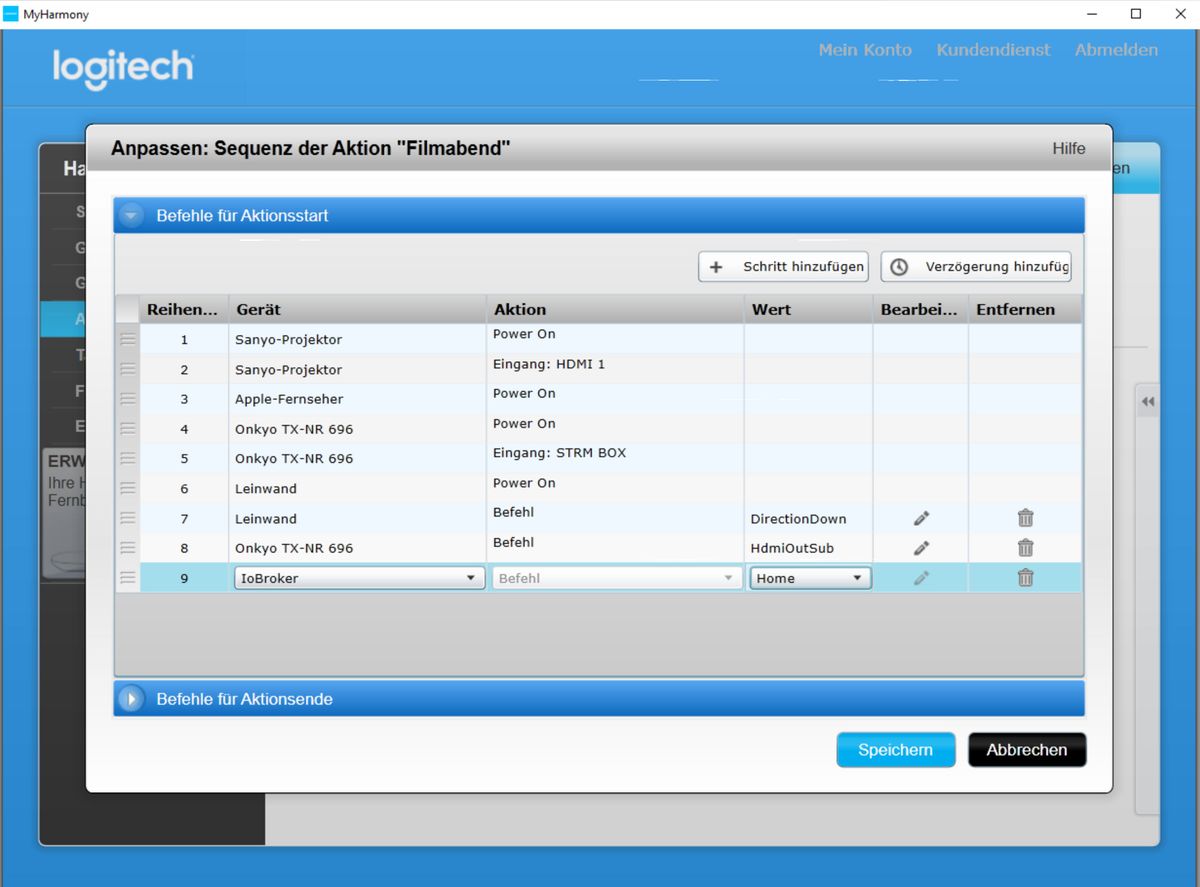
Task: Click Verzögerung hinzufügen button
Action: 976,267
